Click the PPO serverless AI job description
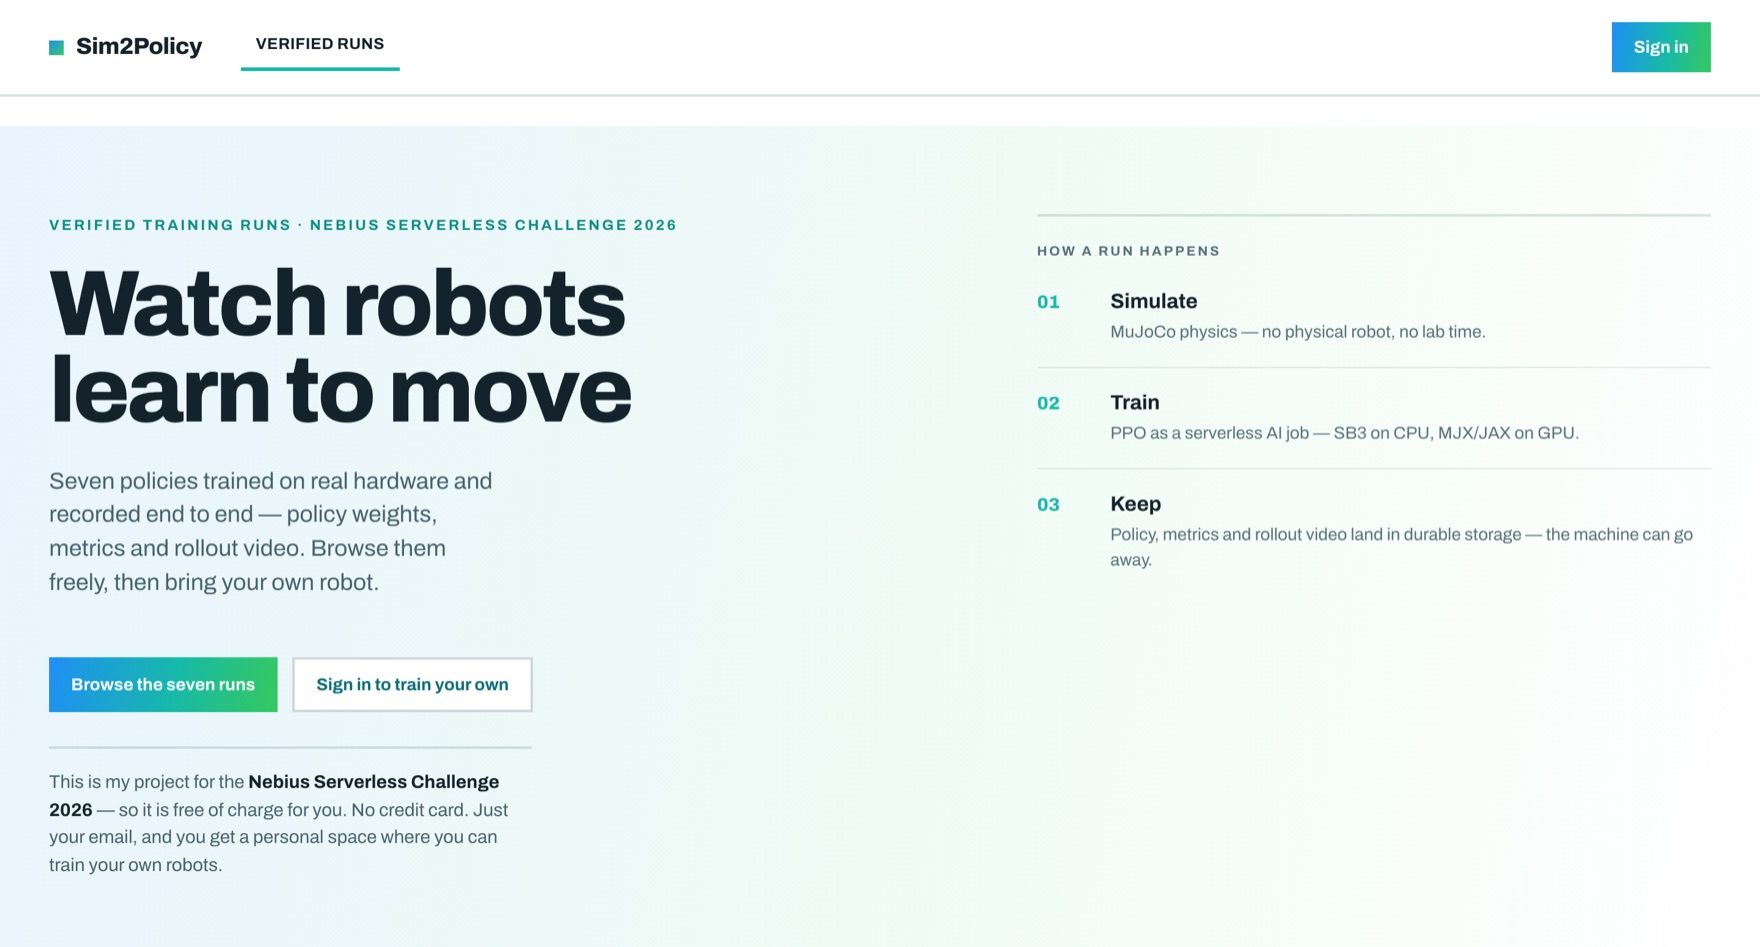 coord(1345,433)
